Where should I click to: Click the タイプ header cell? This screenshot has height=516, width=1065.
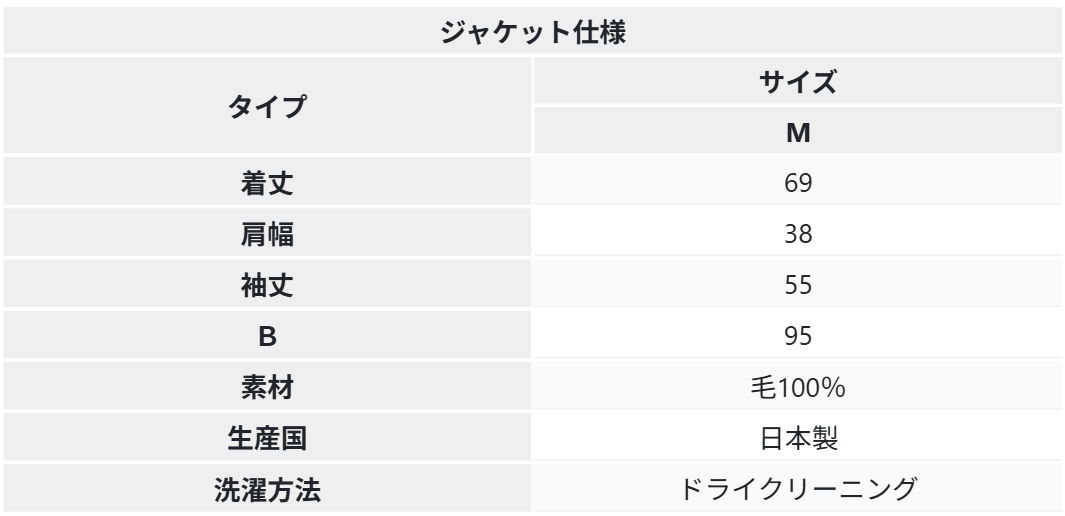click(x=266, y=107)
